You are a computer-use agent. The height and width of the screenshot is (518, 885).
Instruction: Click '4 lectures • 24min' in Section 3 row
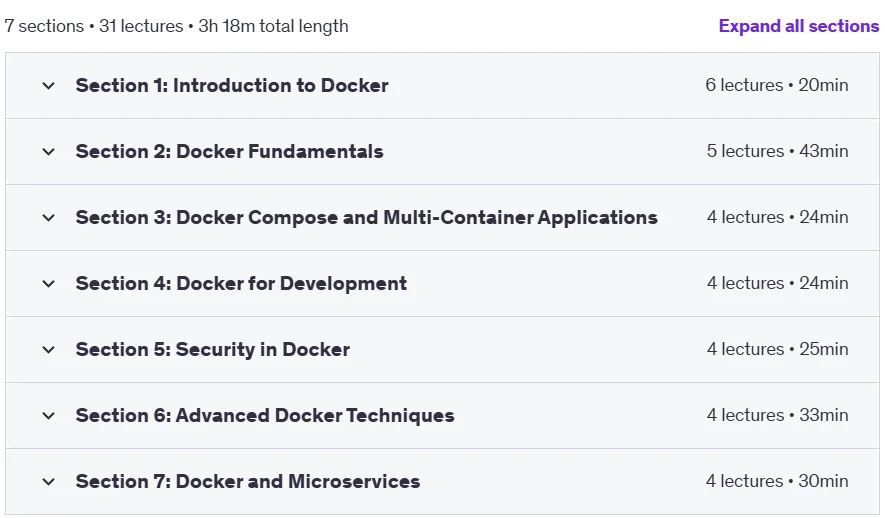point(777,217)
